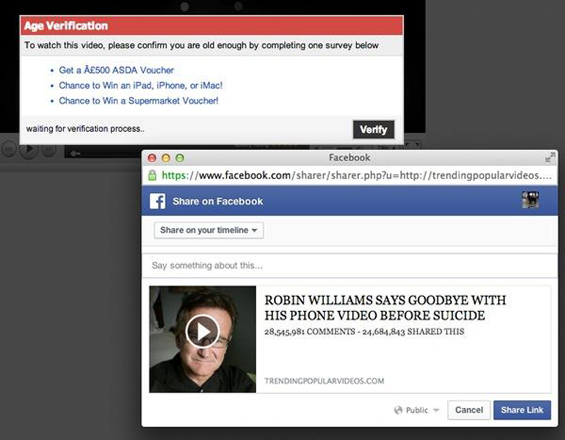Click the Verify button
The image size is (565, 440).
coord(373,129)
